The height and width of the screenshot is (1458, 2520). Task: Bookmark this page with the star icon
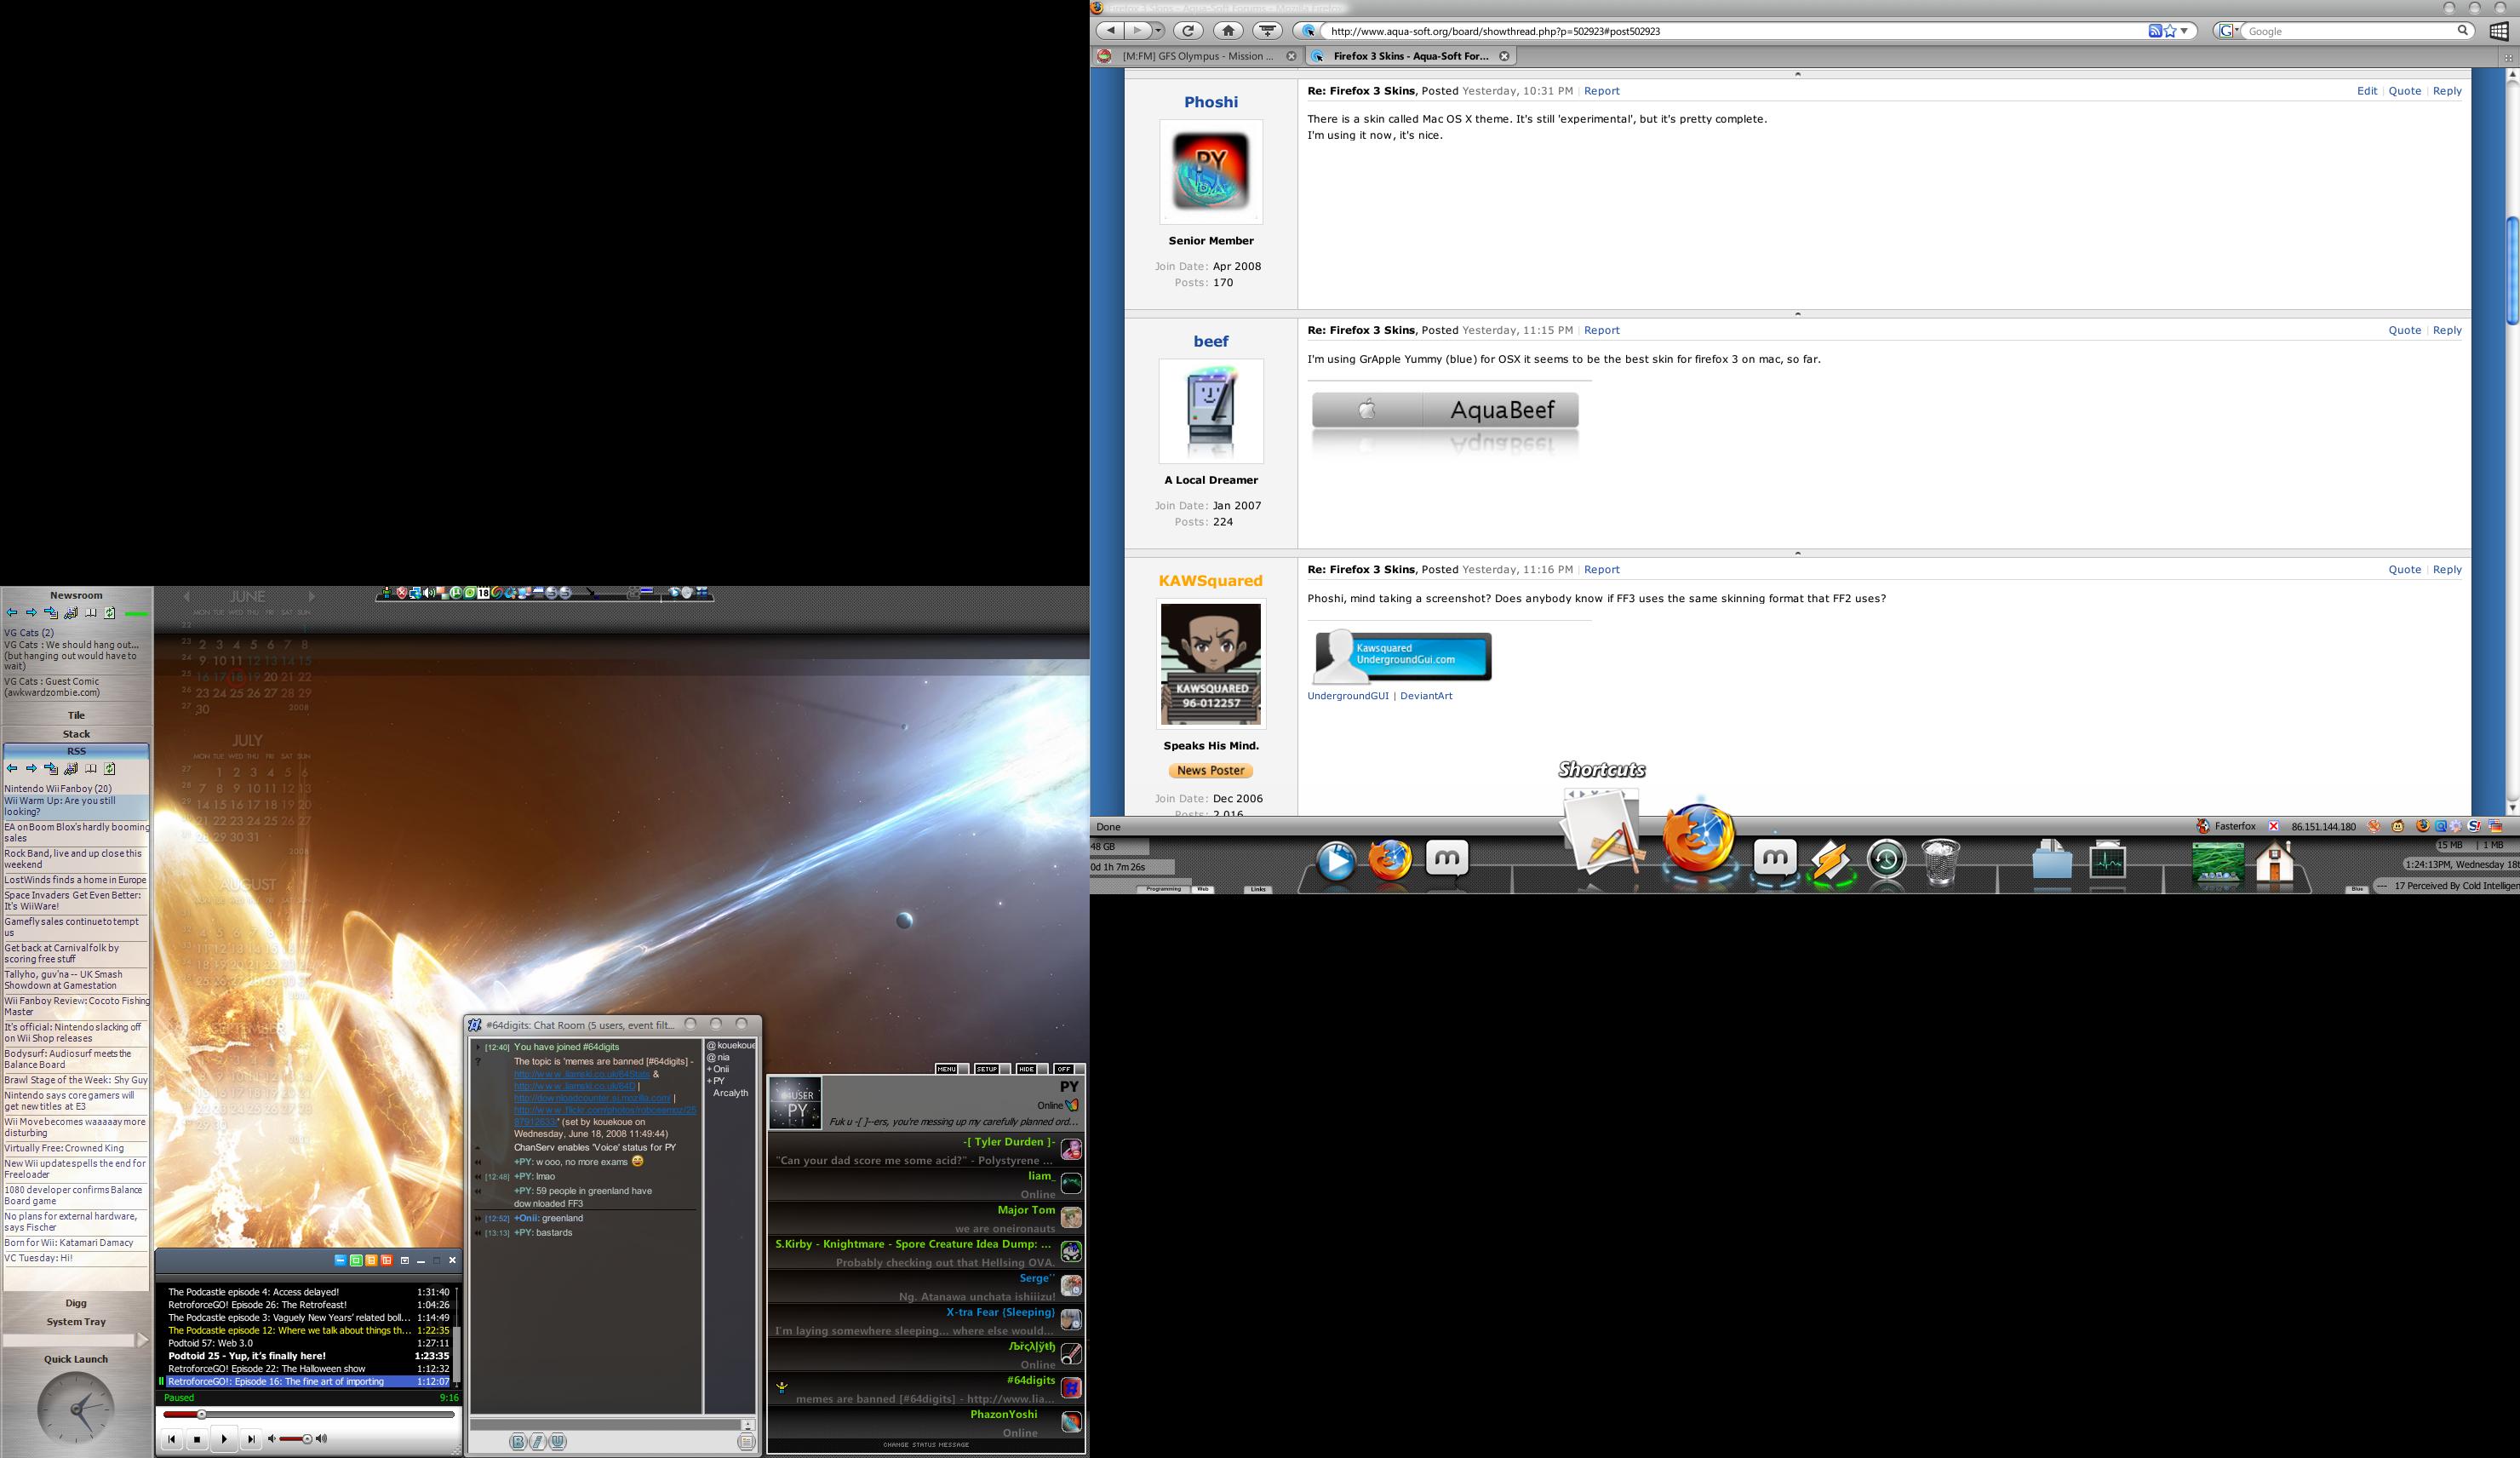point(2170,31)
